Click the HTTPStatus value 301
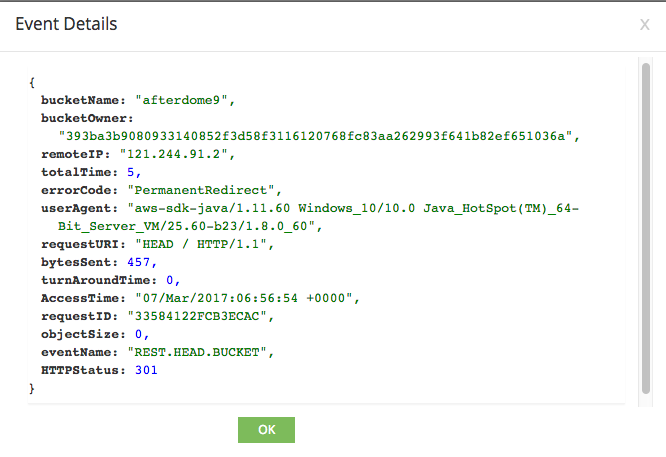This screenshot has height=457, width=666. tap(144, 370)
